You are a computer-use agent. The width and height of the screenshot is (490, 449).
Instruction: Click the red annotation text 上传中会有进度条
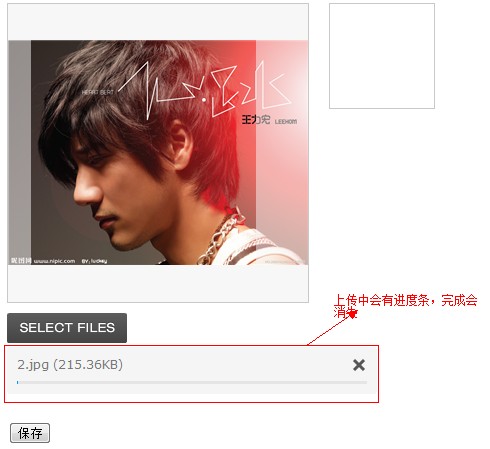[x=382, y=300]
